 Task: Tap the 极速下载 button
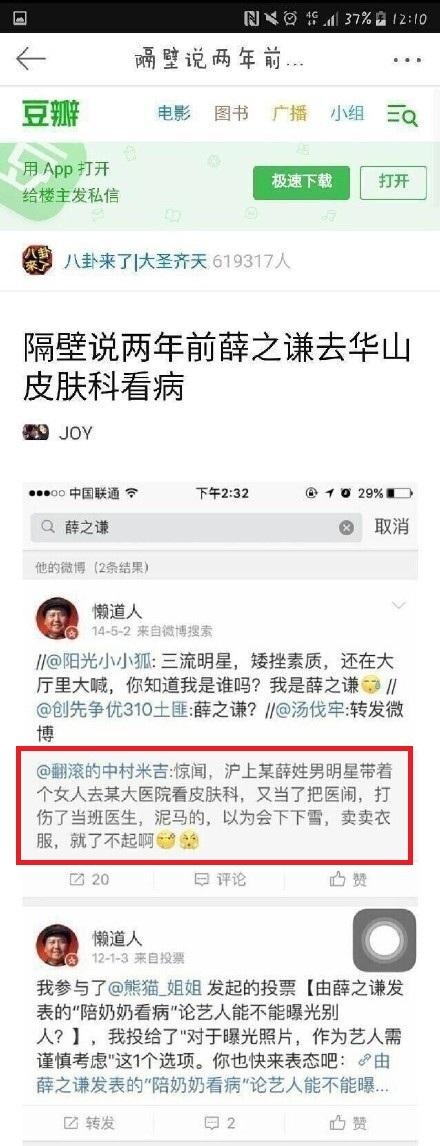click(301, 182)
